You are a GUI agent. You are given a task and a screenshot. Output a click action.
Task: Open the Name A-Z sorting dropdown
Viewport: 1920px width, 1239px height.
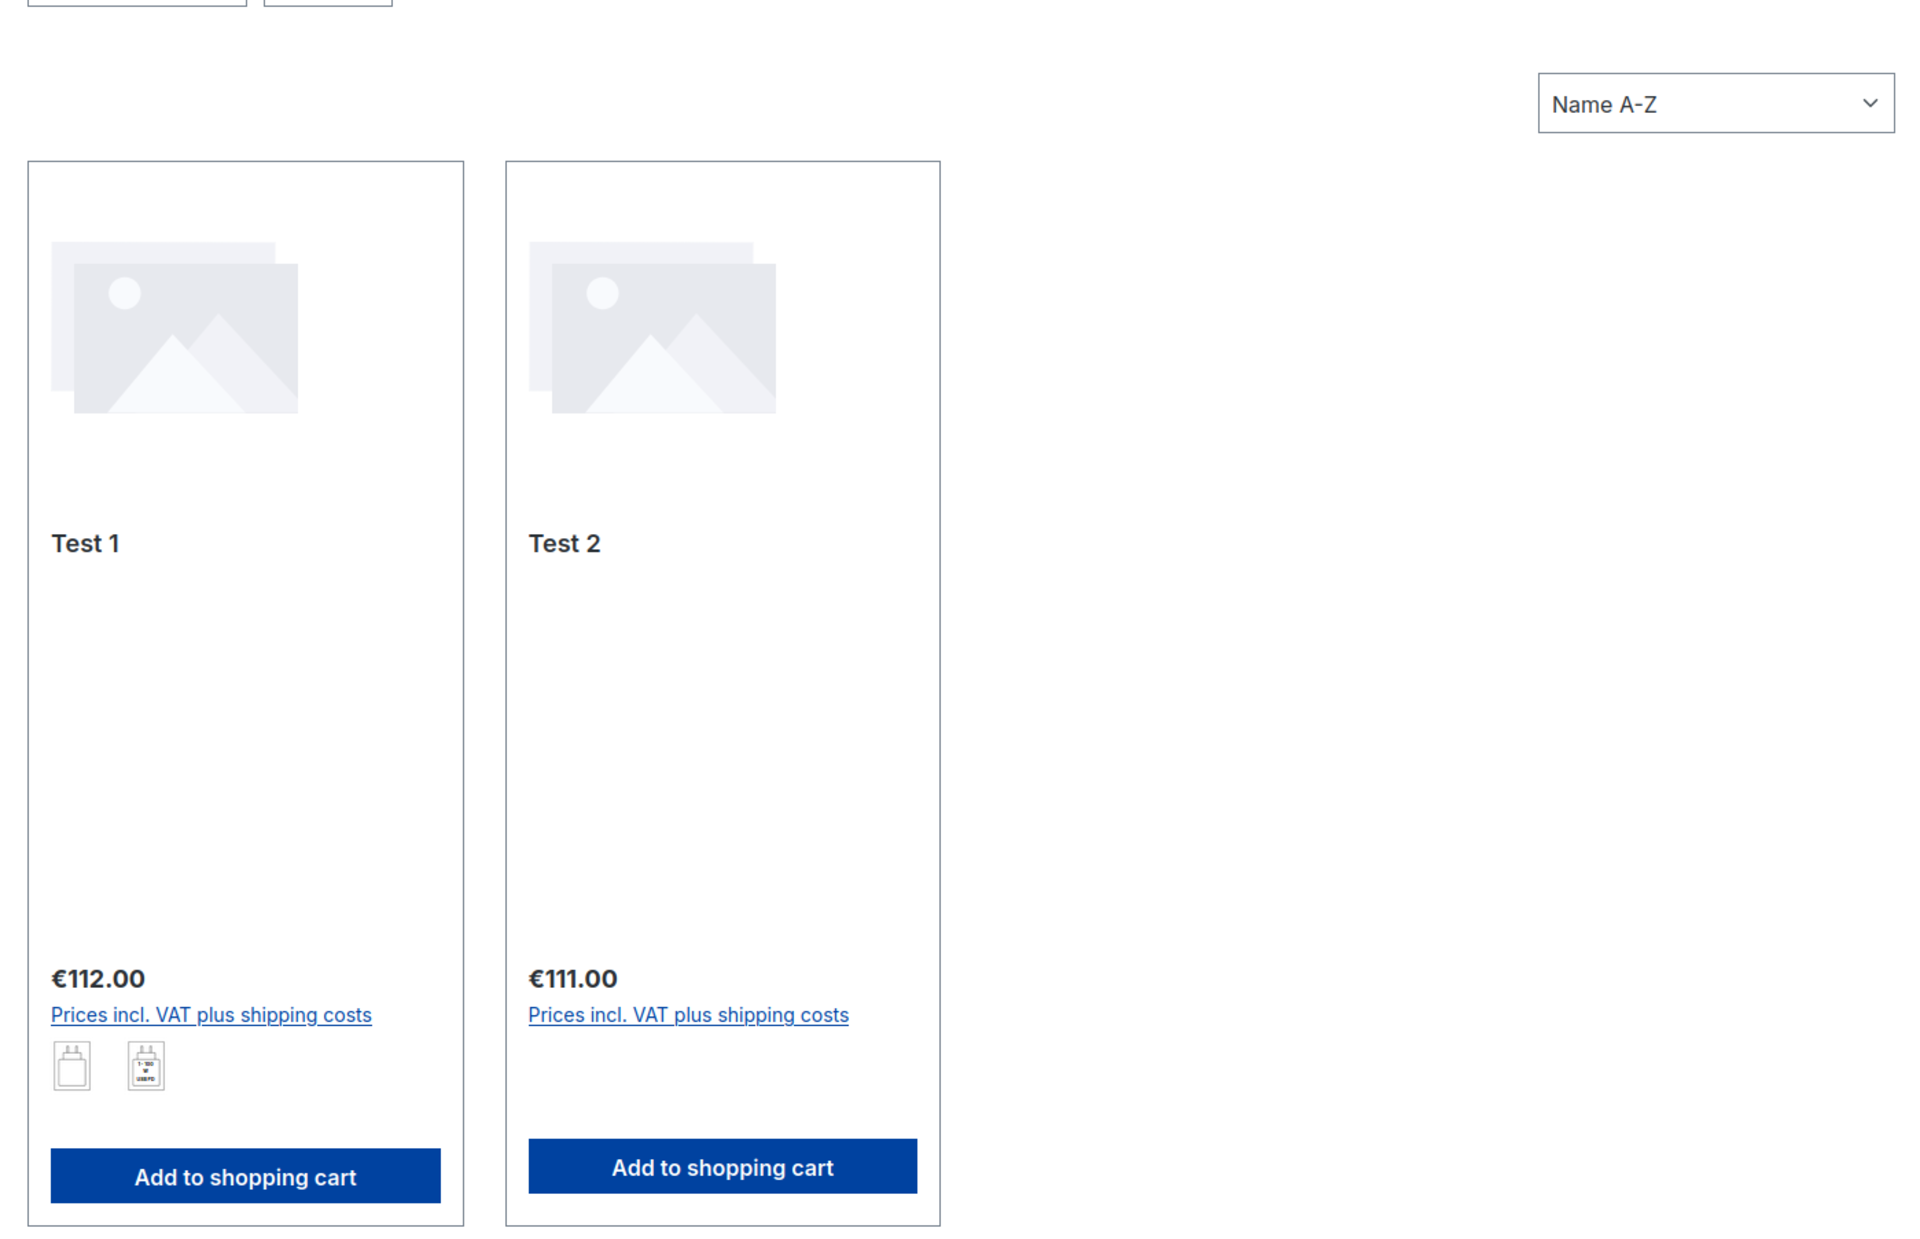pos(1716,103)
